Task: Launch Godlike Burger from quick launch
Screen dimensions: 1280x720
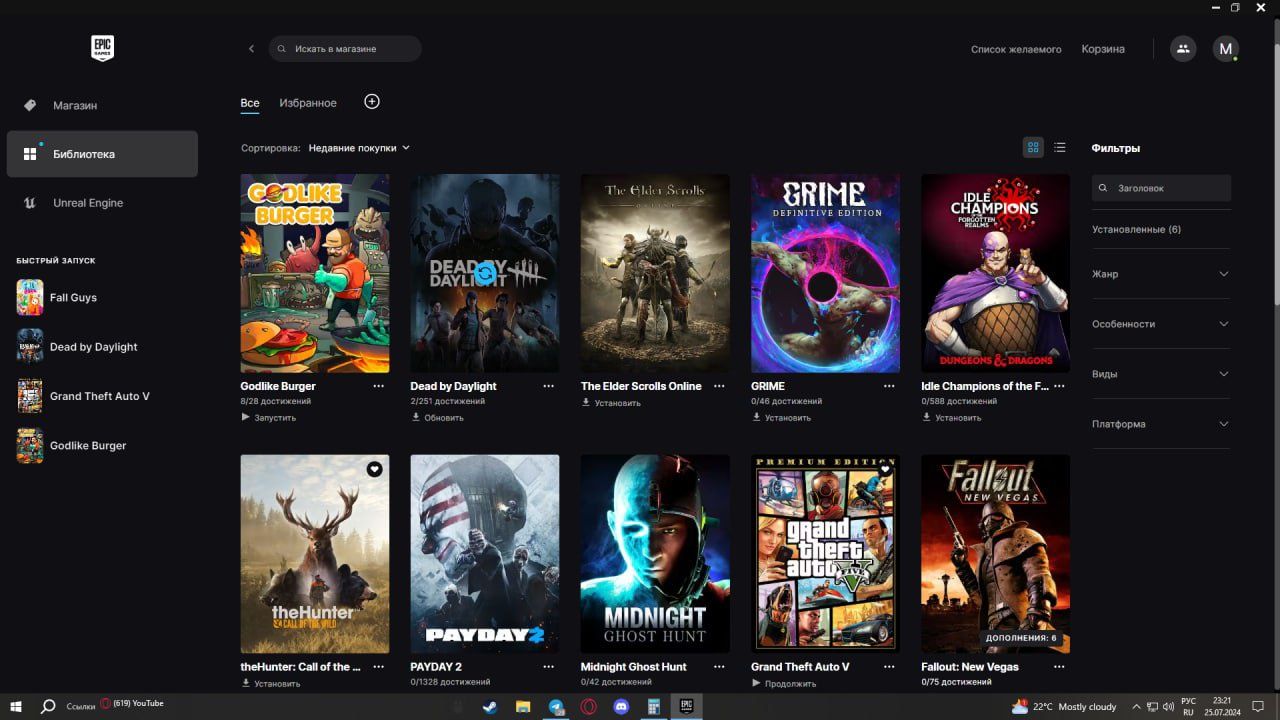Action: (x=102, y=445)
